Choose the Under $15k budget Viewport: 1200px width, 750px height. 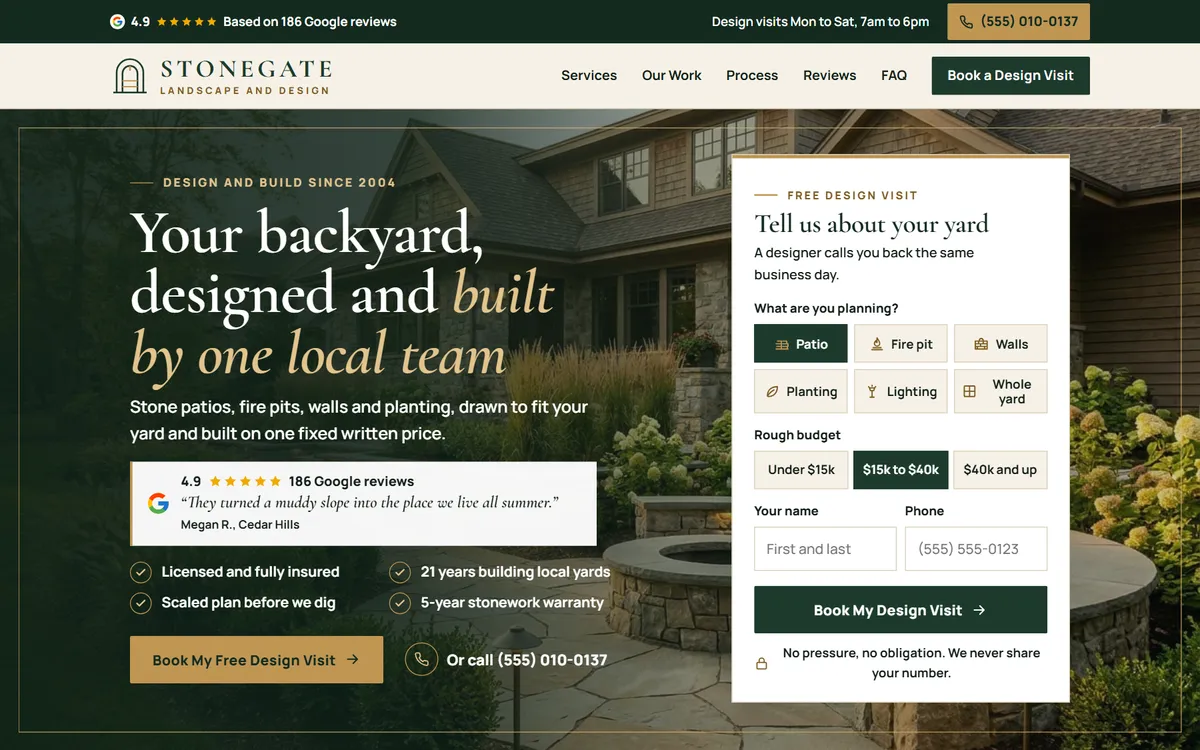801,470
